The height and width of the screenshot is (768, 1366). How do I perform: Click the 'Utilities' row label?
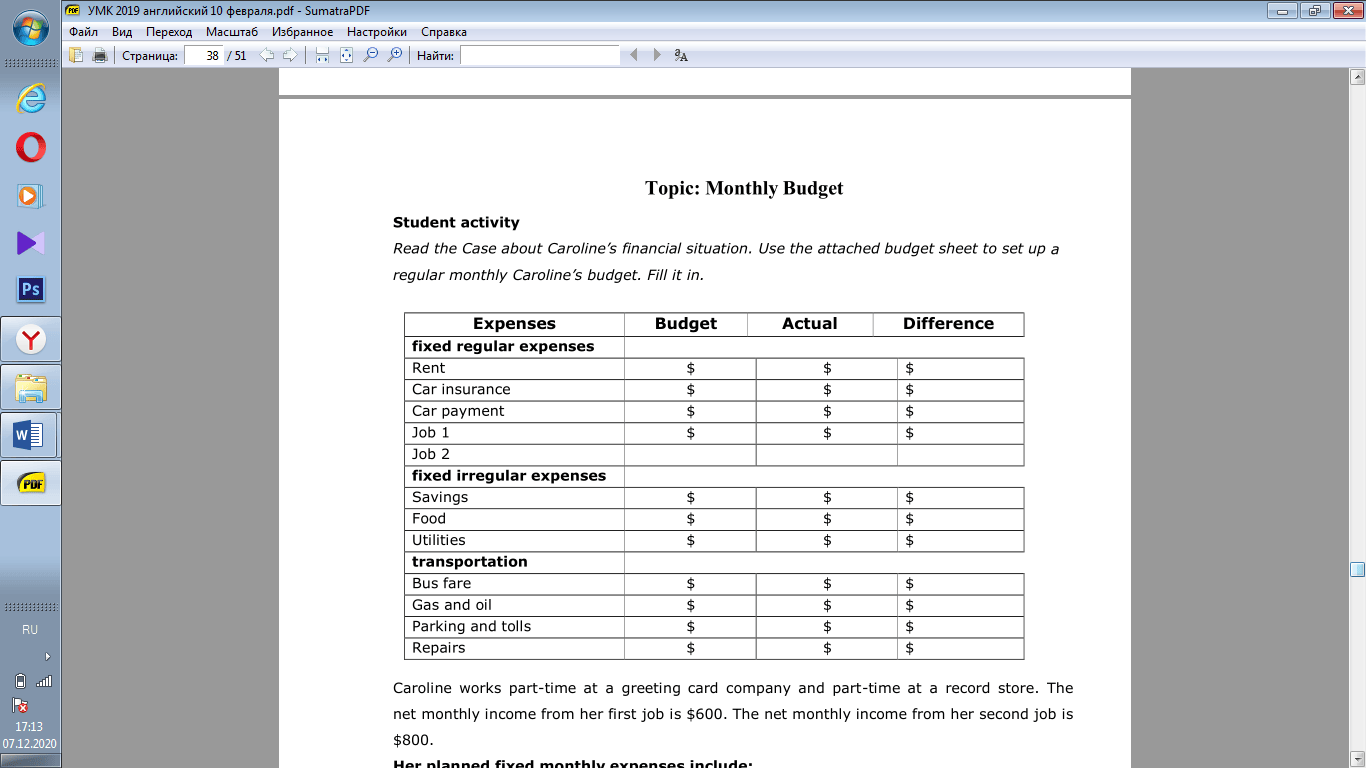point(439,540)
